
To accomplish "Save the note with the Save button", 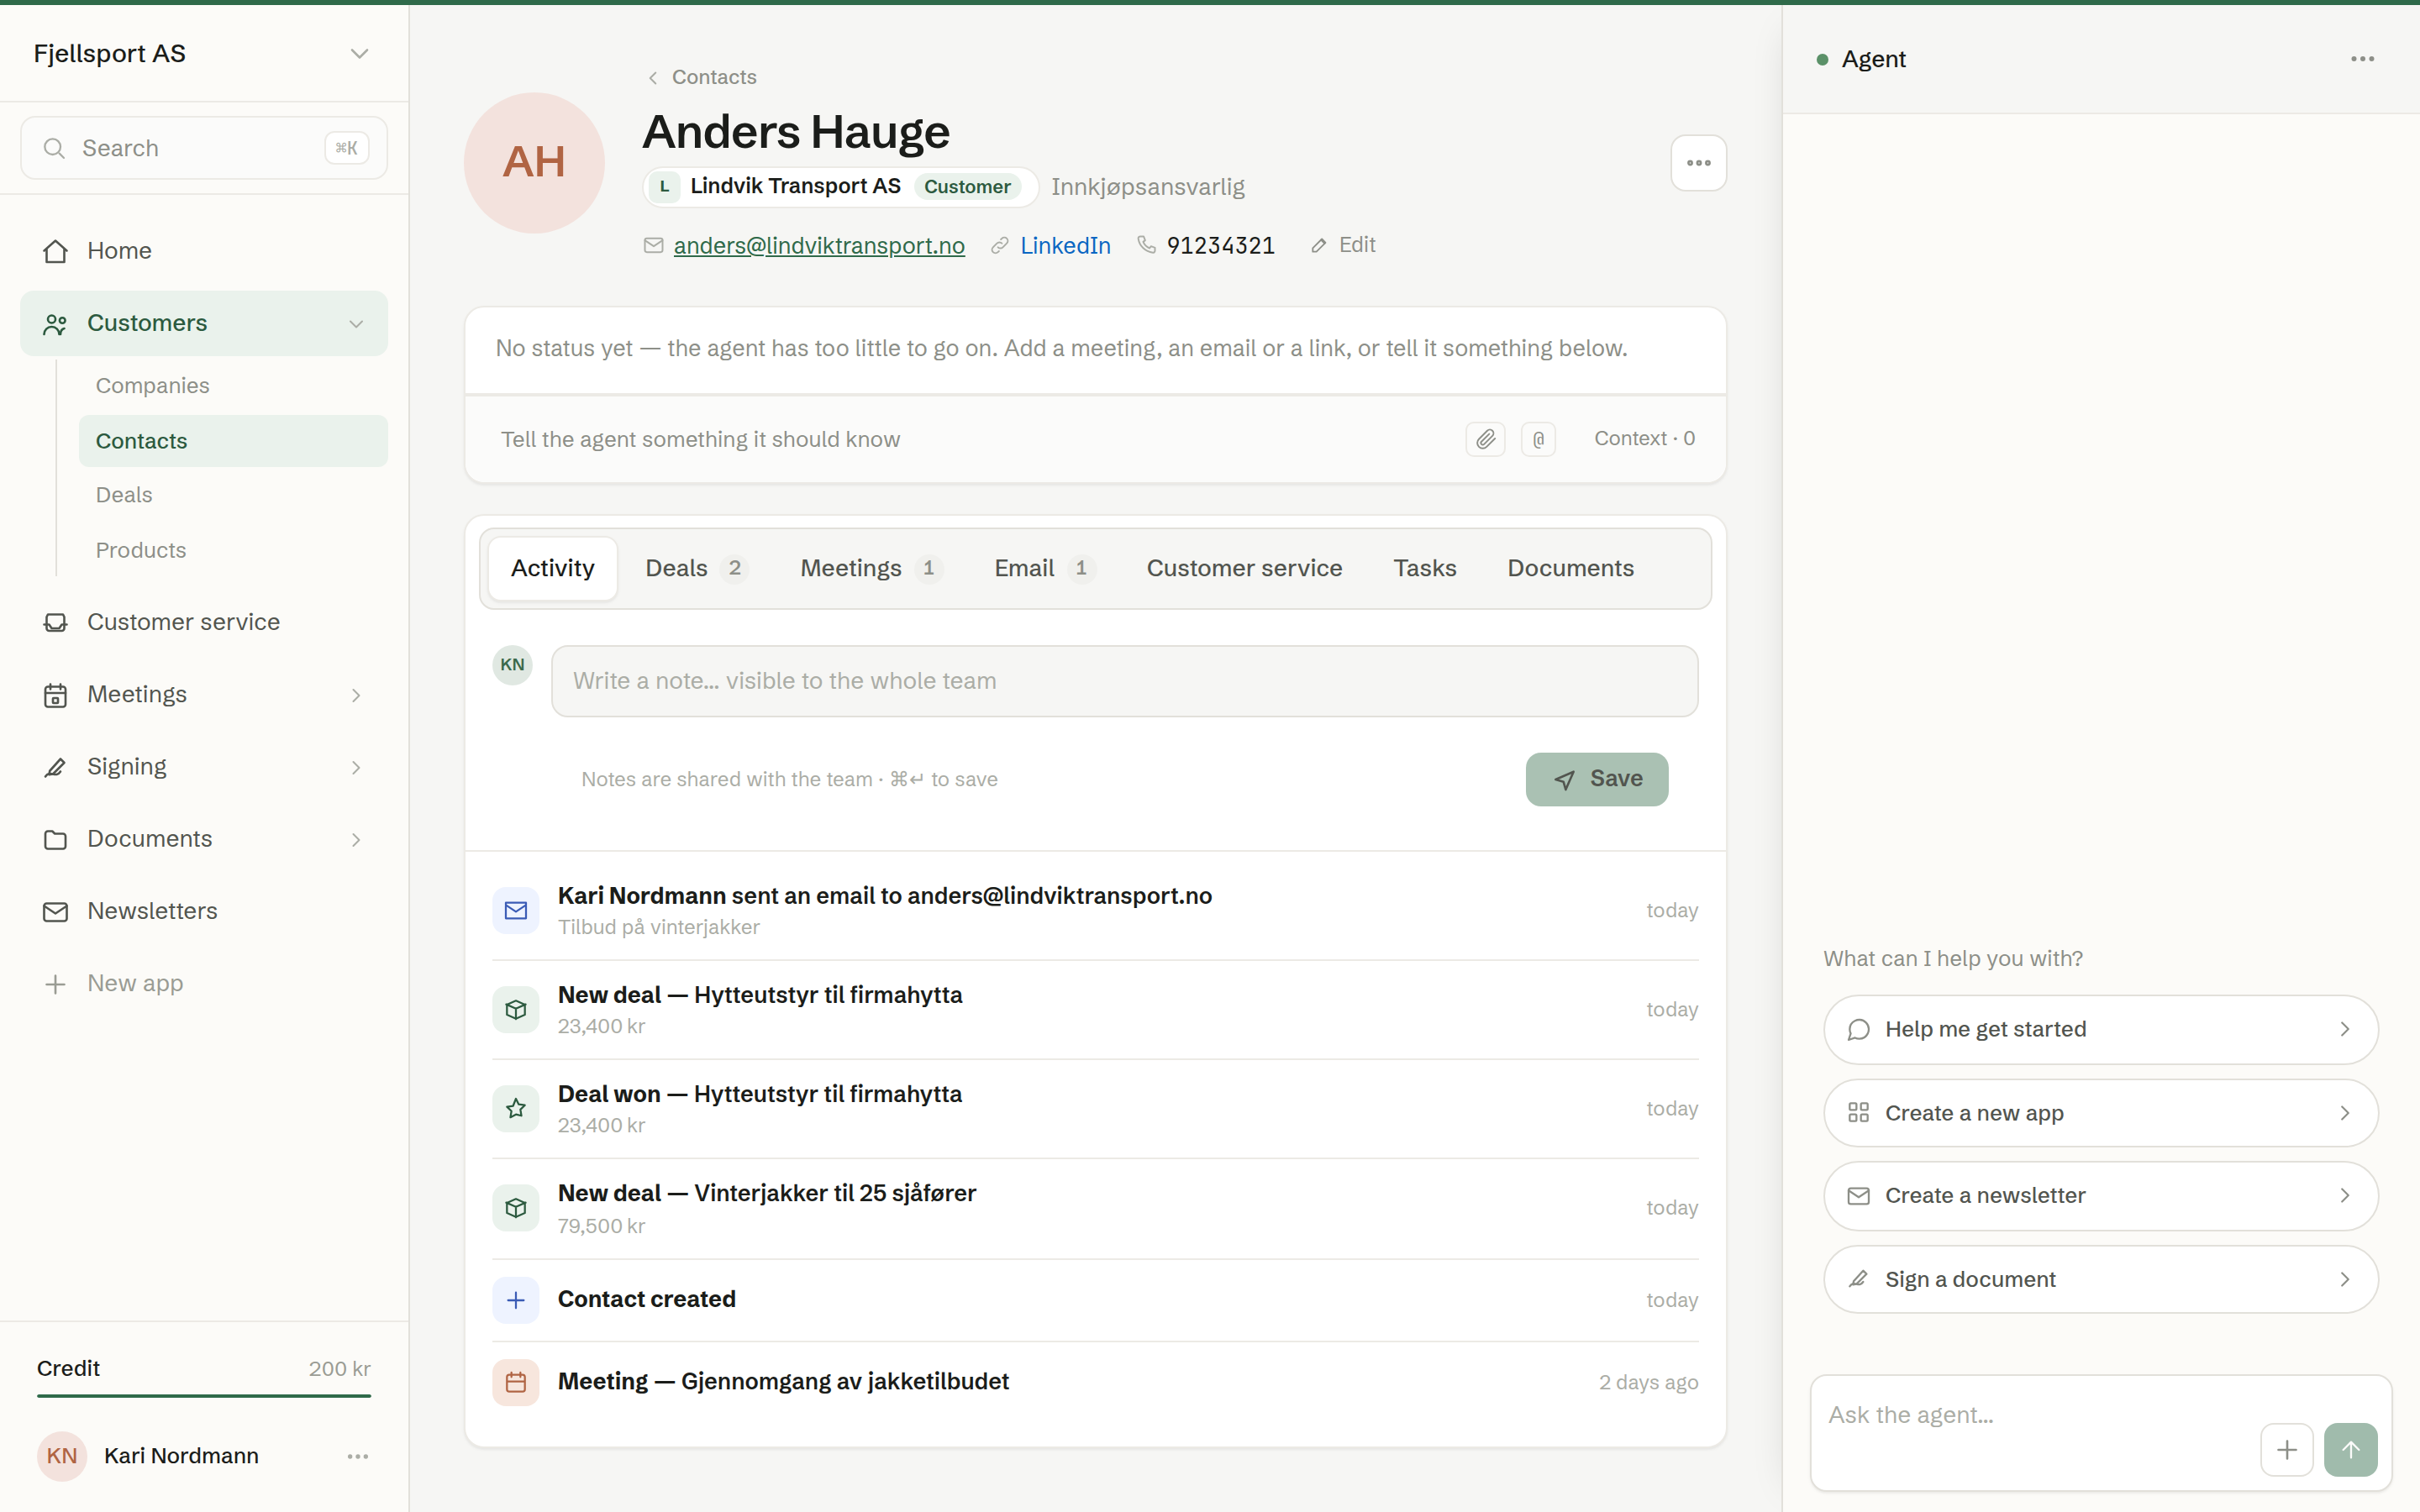I will (x=1596, y=779).
